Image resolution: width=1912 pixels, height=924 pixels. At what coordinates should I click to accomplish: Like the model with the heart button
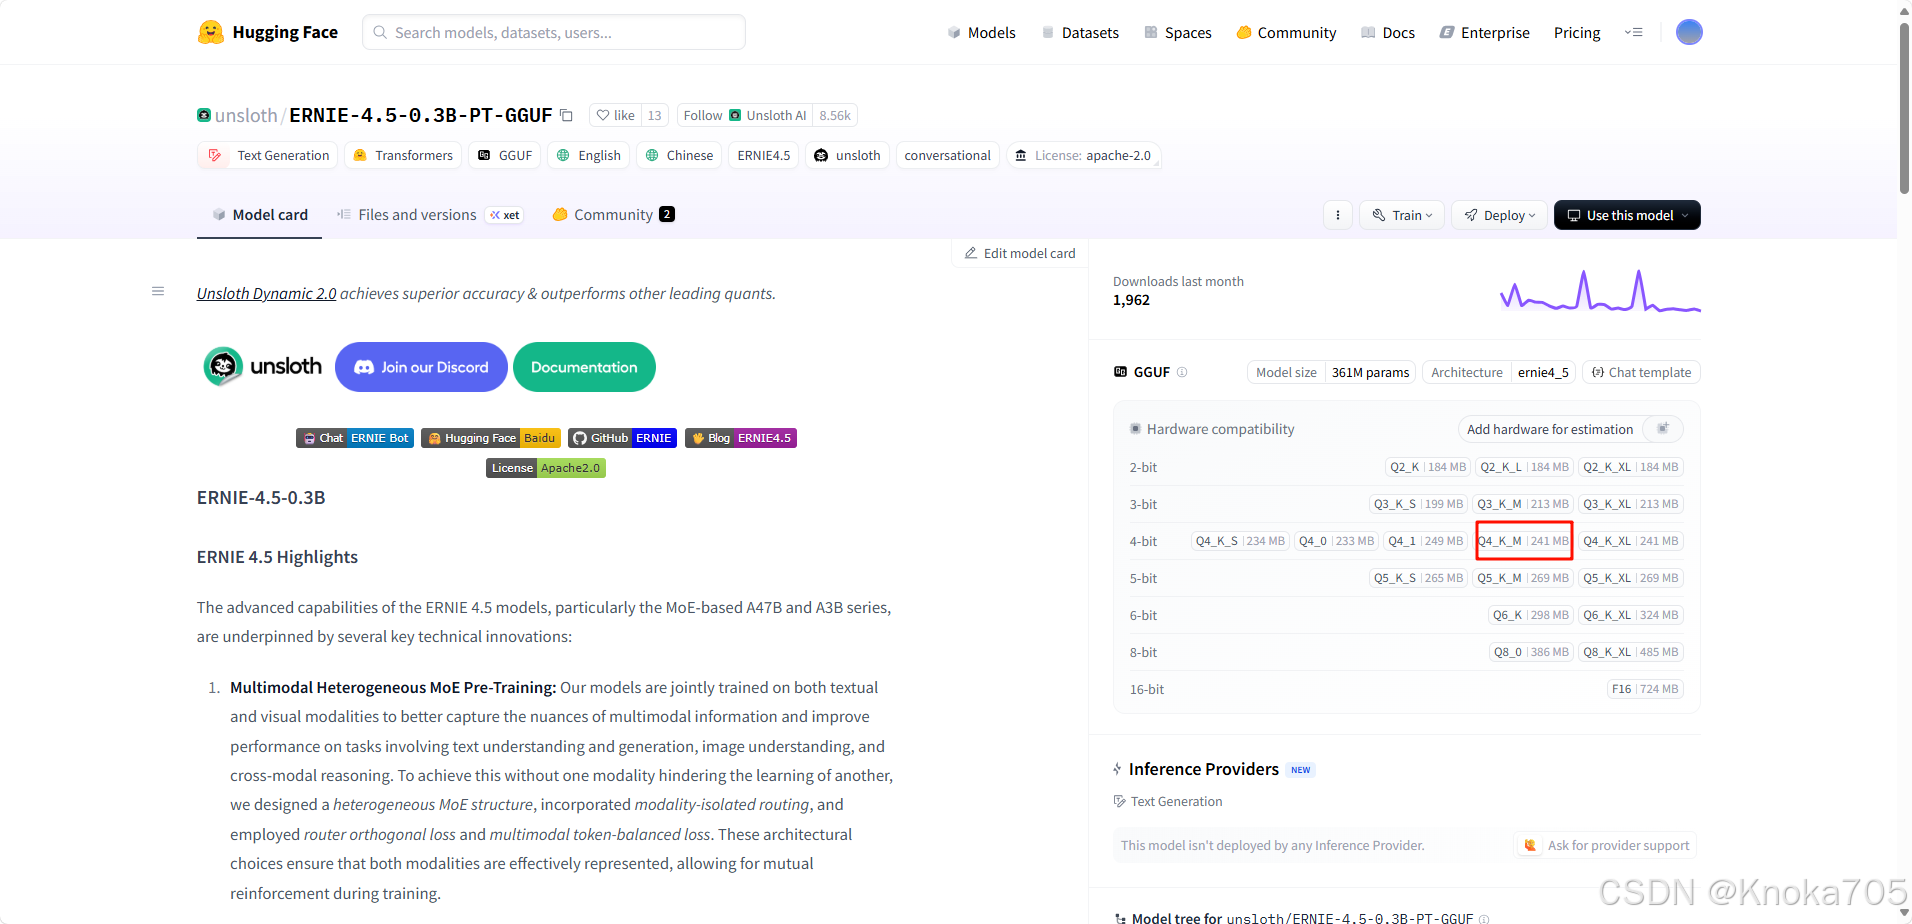point(615,115)
